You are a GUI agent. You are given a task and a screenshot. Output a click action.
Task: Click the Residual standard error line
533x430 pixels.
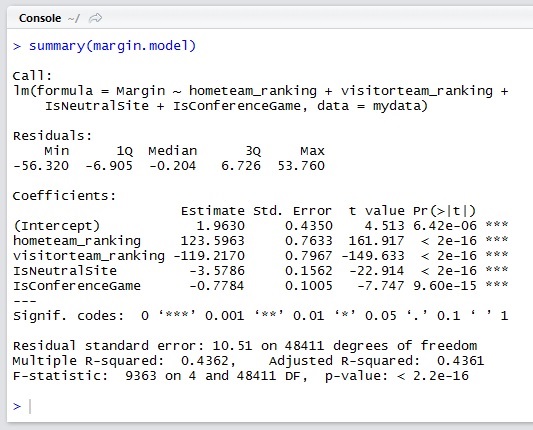point(245,346)
